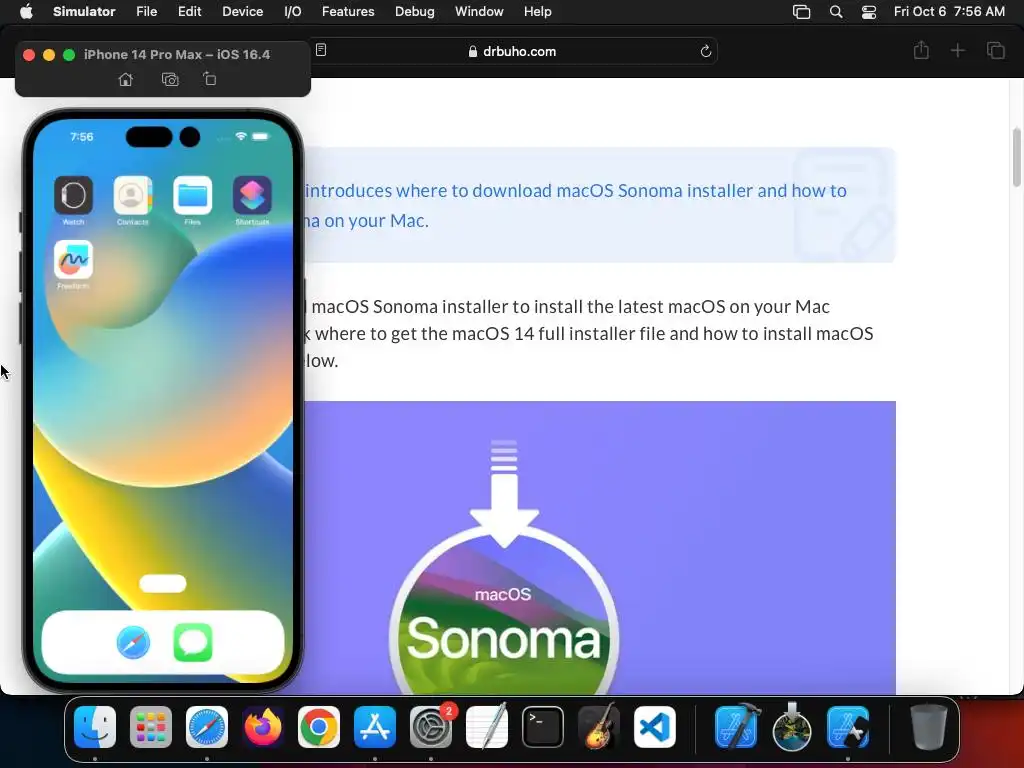Open Control Center in menu bar
The width and height of the screenshot is (1024, 768).
[x=869, y=12]
